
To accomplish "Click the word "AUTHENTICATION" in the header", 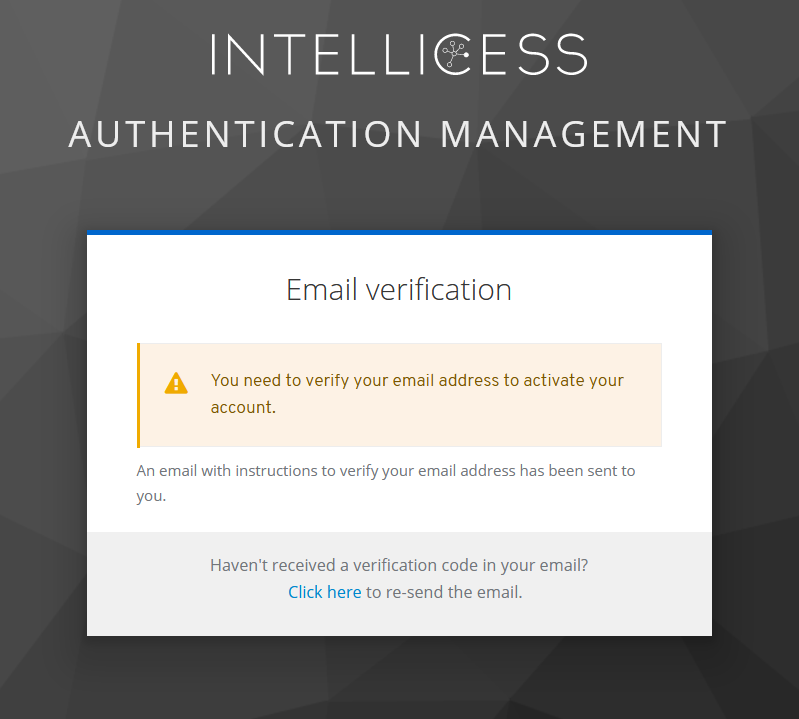I will tap(246, 135).
